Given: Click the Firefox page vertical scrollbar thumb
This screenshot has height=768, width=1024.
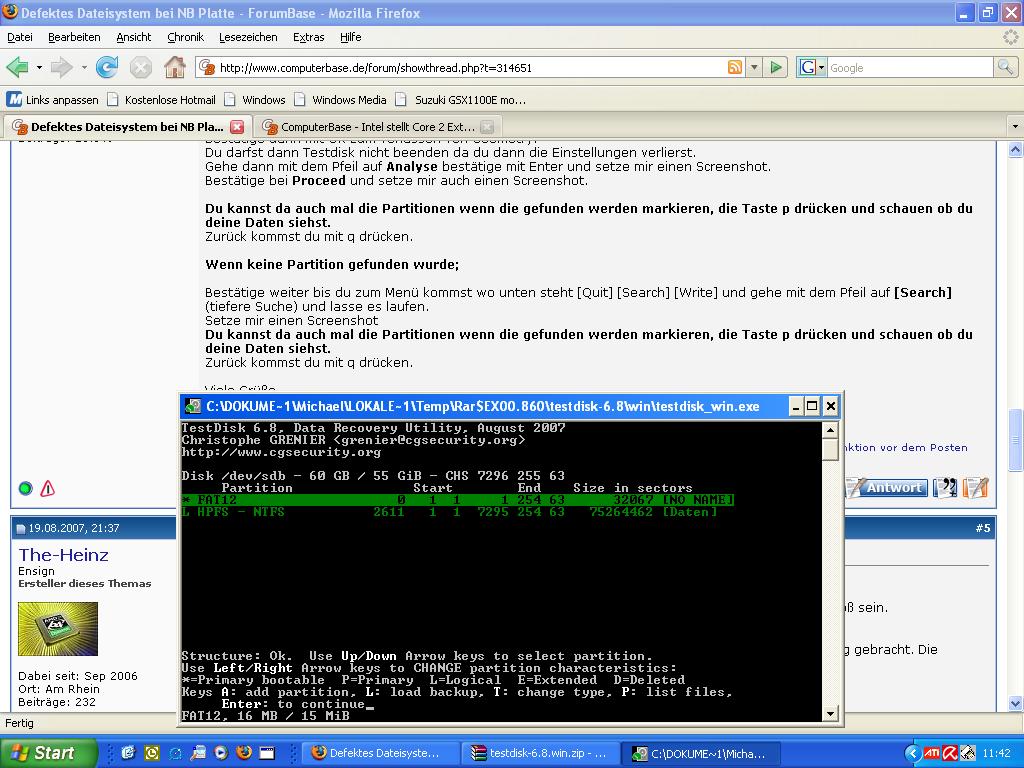Looking at the screenshot, I should tap(1016, 440).
